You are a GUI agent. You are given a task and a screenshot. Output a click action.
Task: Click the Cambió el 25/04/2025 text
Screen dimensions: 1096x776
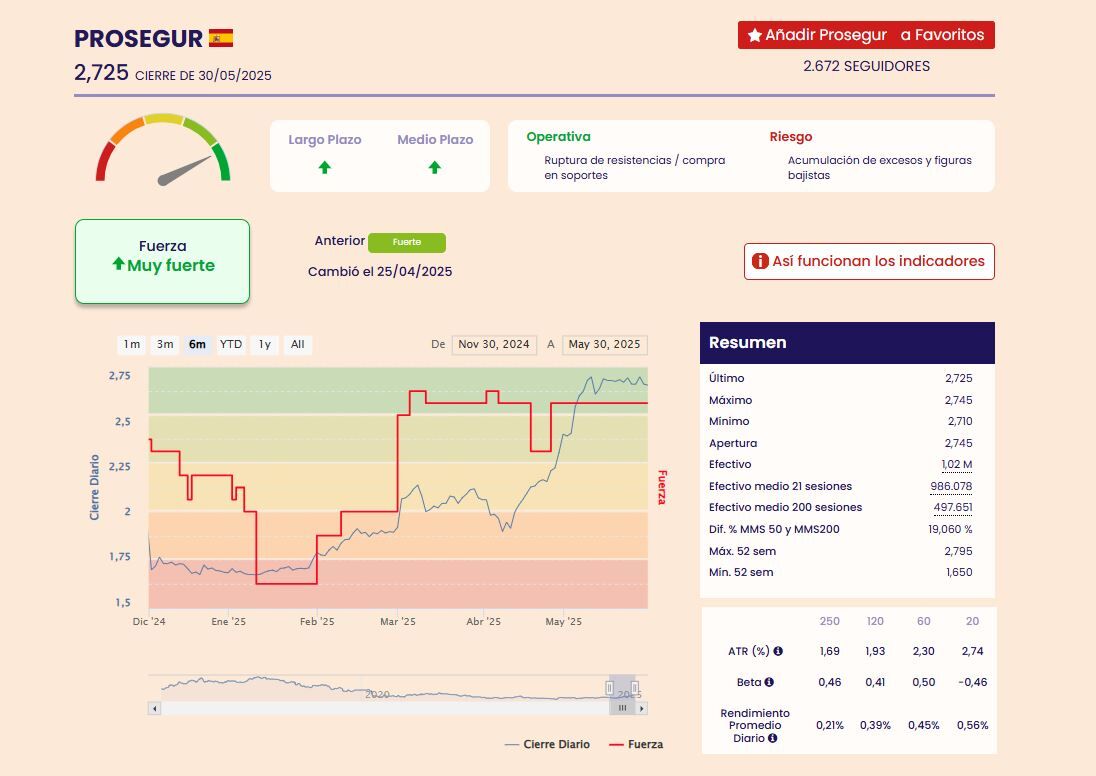point(380,271)
